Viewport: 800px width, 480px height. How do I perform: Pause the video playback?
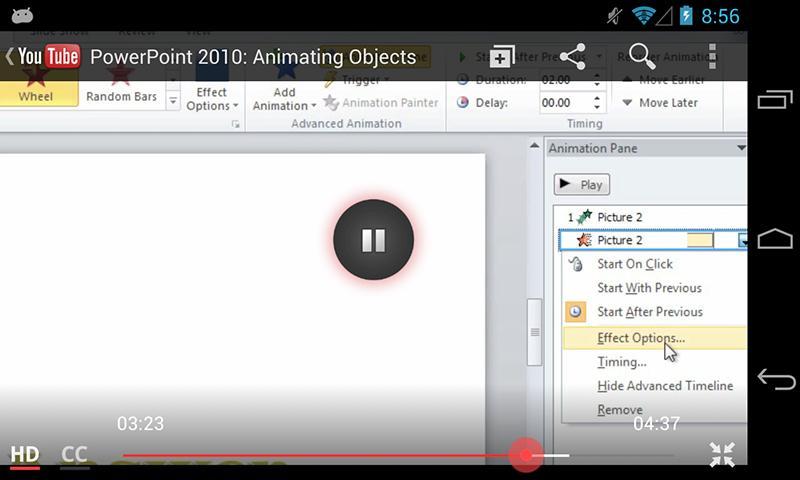[x=373, y=240]
